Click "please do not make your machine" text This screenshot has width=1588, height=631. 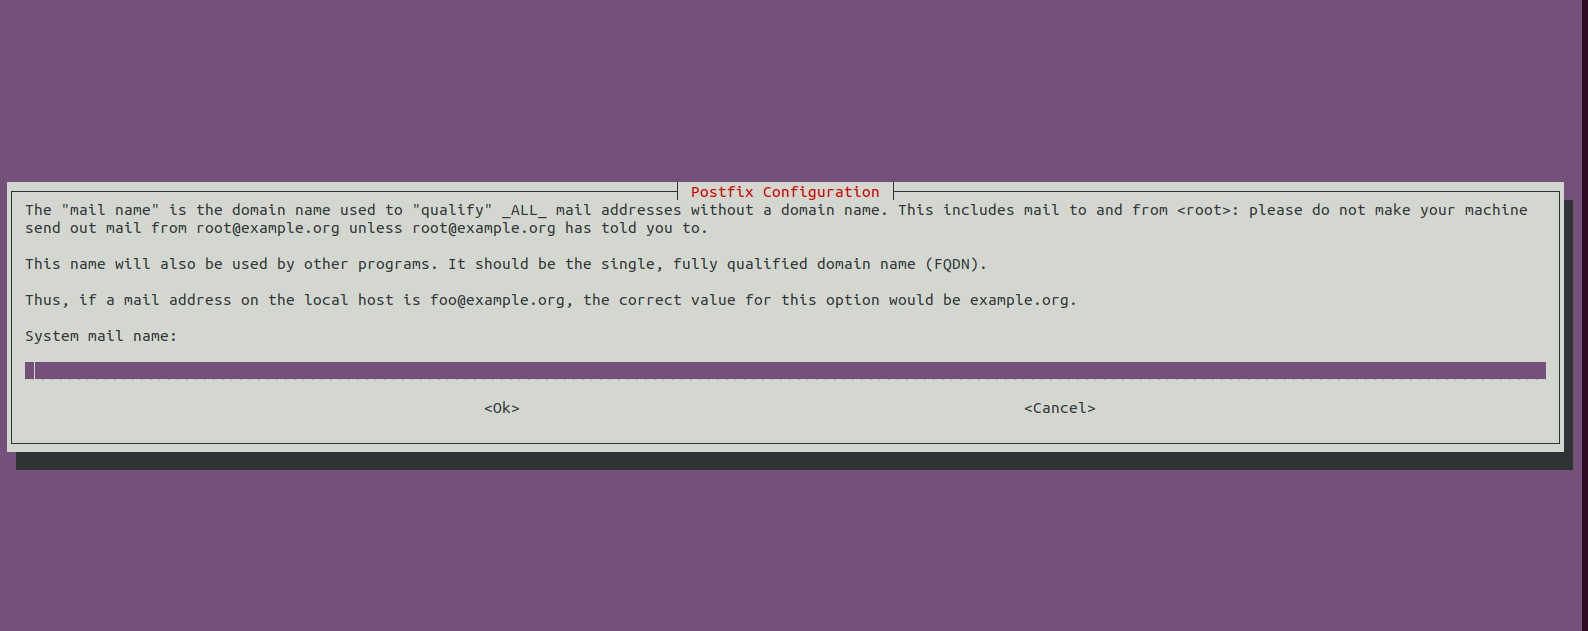click(x=1388, y=210)
